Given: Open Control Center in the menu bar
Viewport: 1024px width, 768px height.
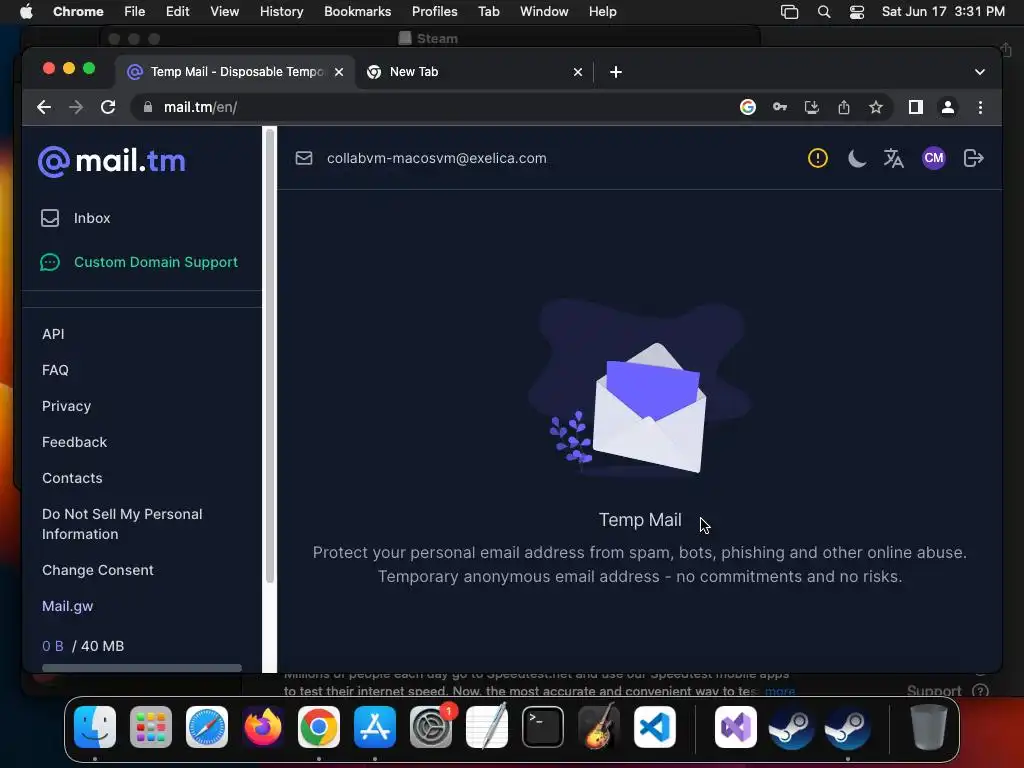Looking at the screenshot, I should (857, 12).
